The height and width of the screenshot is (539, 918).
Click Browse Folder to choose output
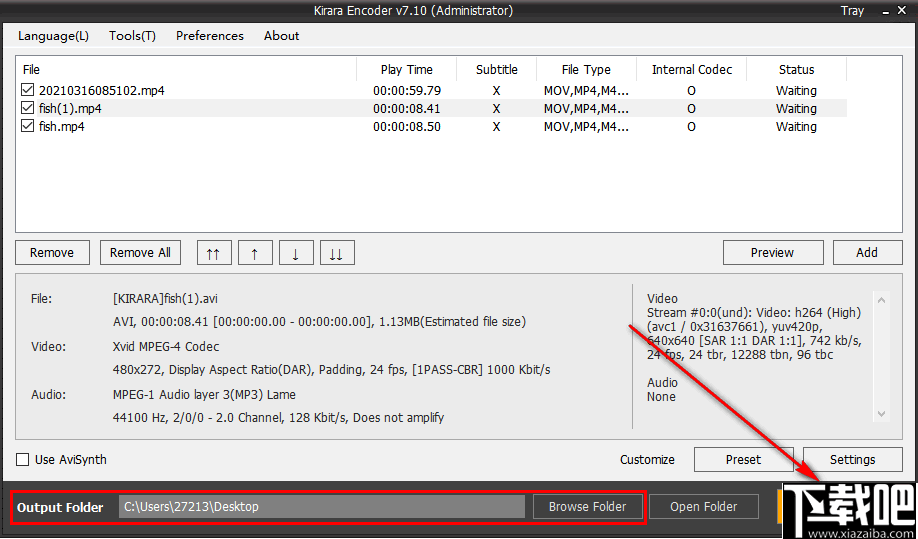(588, 507)
